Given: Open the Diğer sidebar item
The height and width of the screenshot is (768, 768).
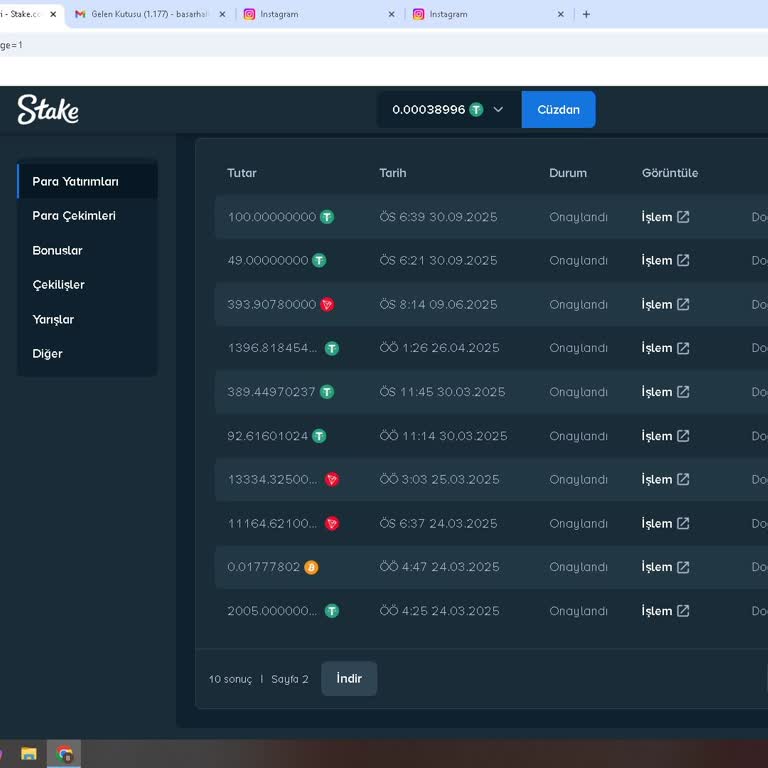Looking at the screenshot, I should coord(47,354).
